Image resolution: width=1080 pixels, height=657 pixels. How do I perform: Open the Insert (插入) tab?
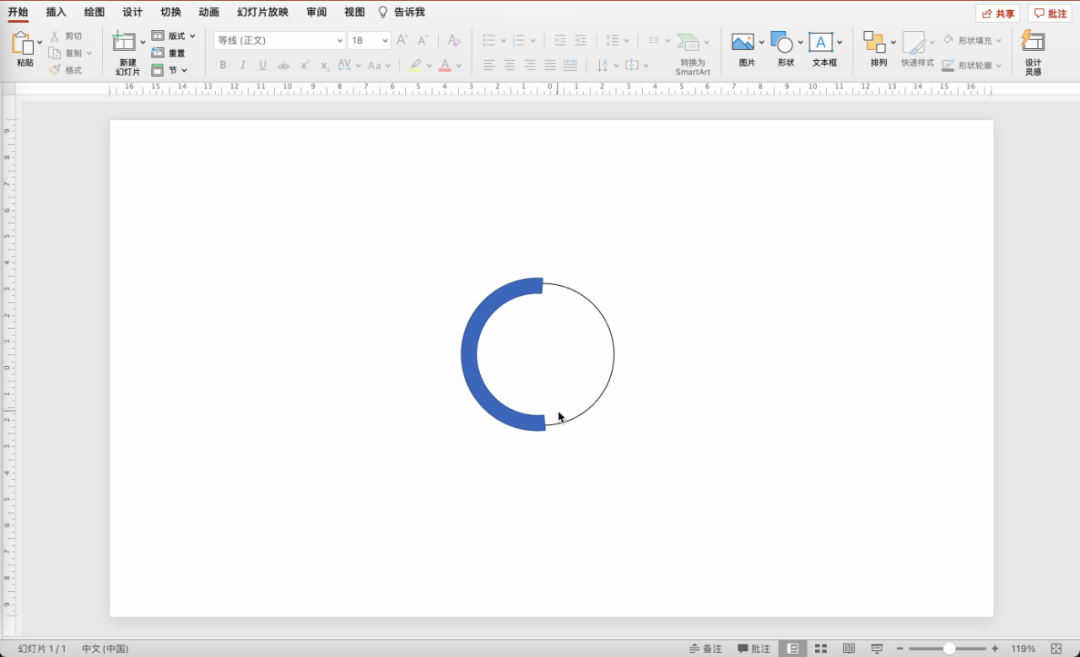click(x=56, y=12)
